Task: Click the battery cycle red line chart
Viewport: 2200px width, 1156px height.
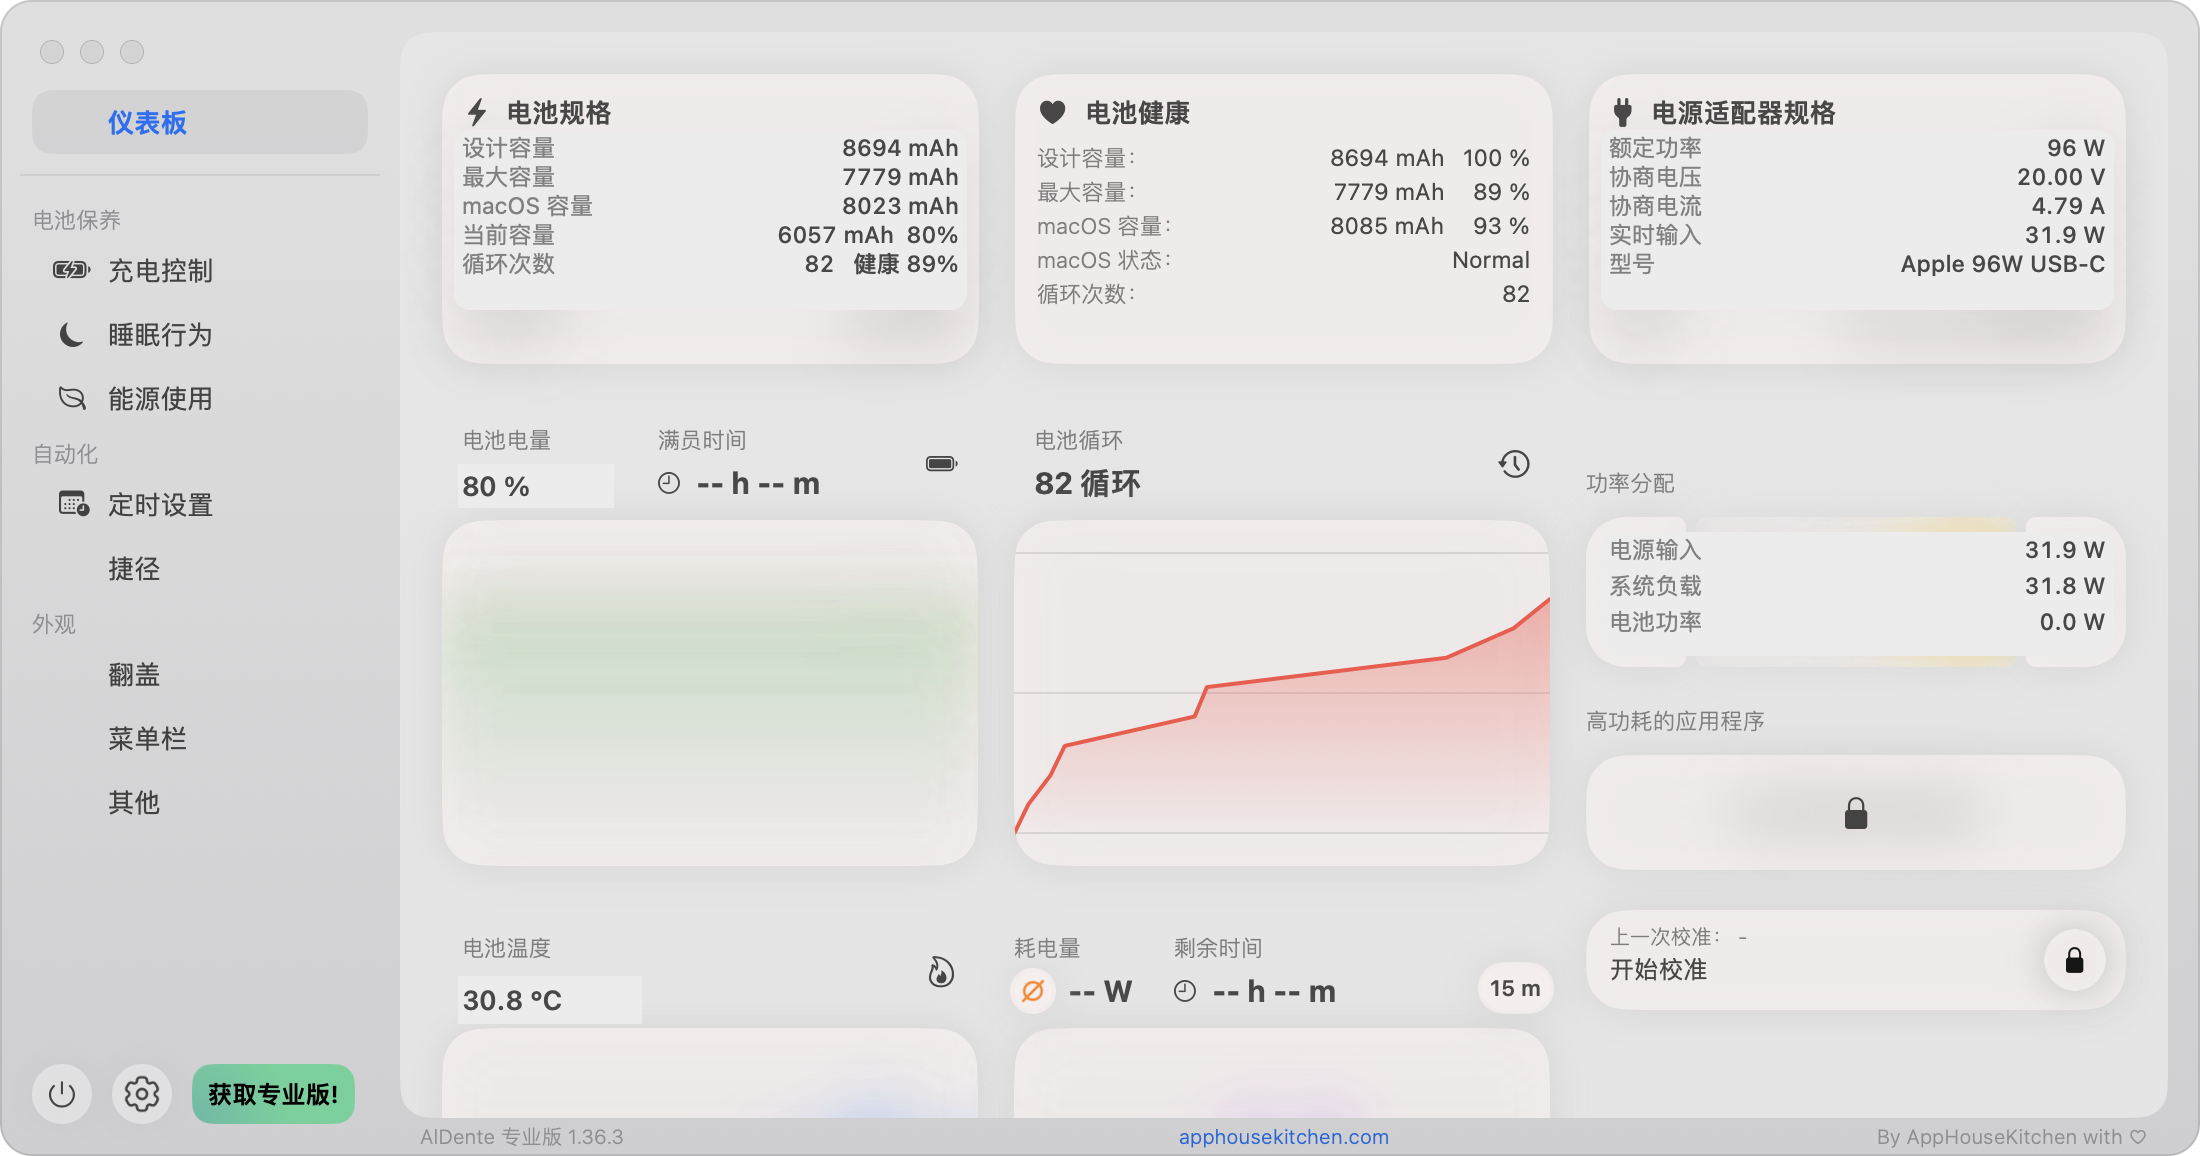Action: coord(1282,693)
